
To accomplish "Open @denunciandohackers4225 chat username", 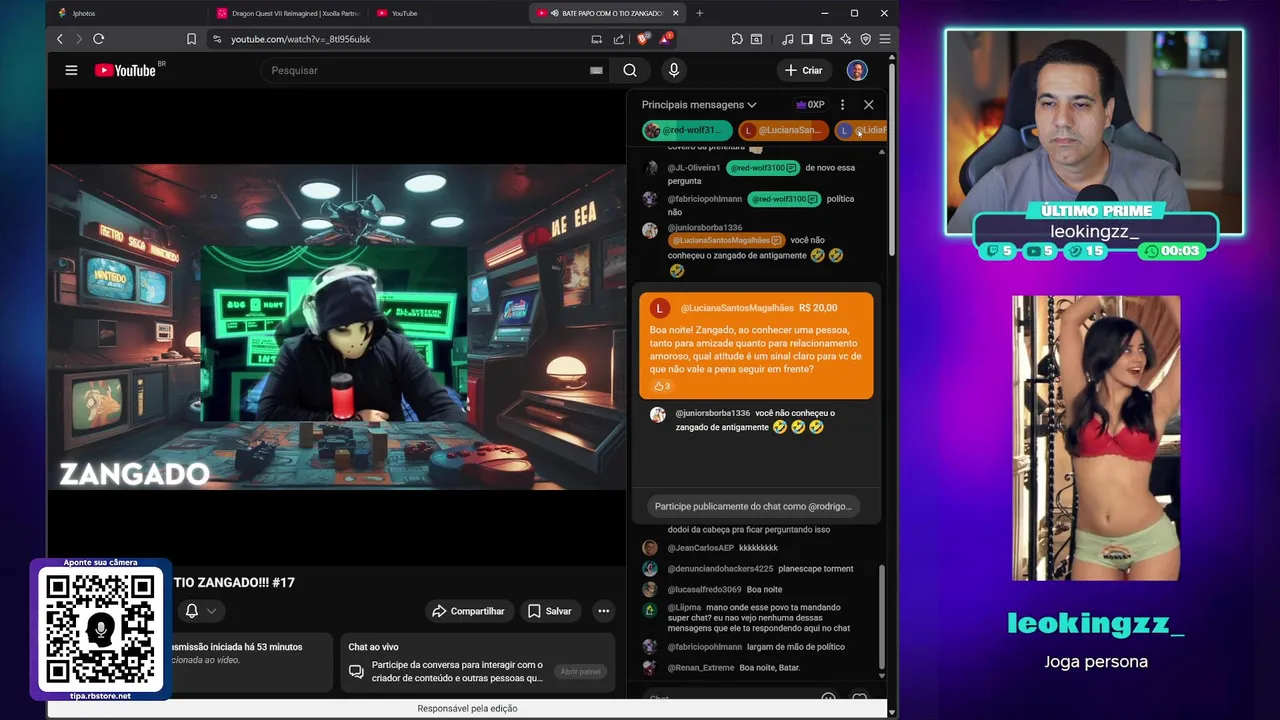I will click(720, 569).
